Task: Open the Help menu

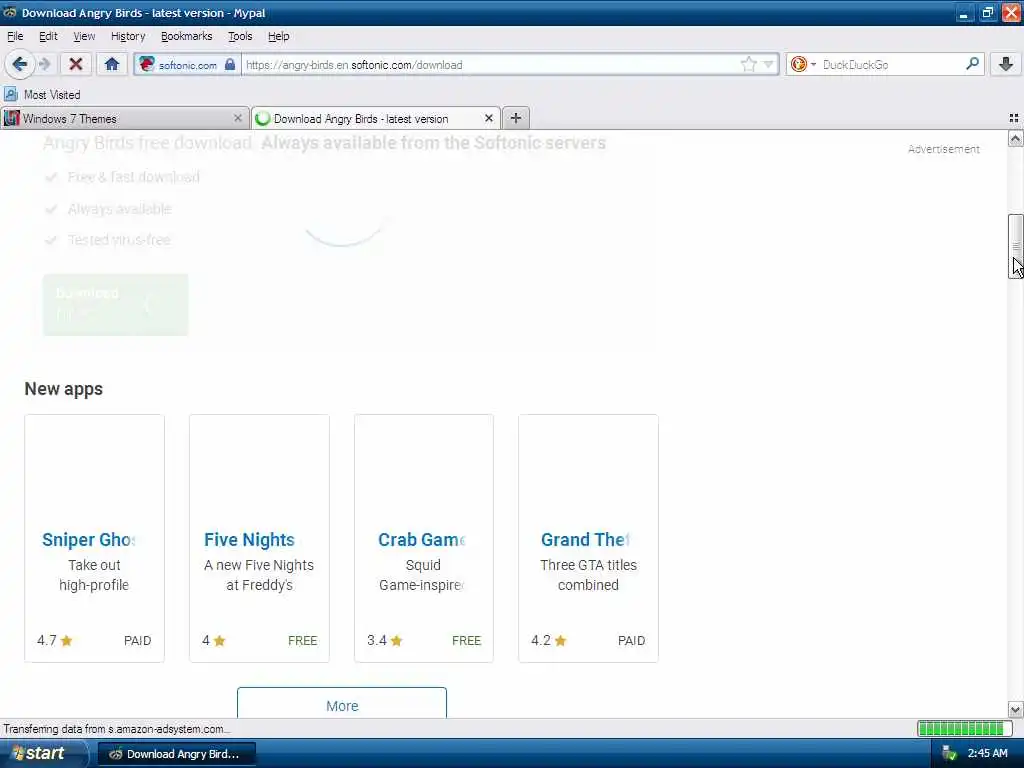Action: pyautogui.click(x=279, y=36)
